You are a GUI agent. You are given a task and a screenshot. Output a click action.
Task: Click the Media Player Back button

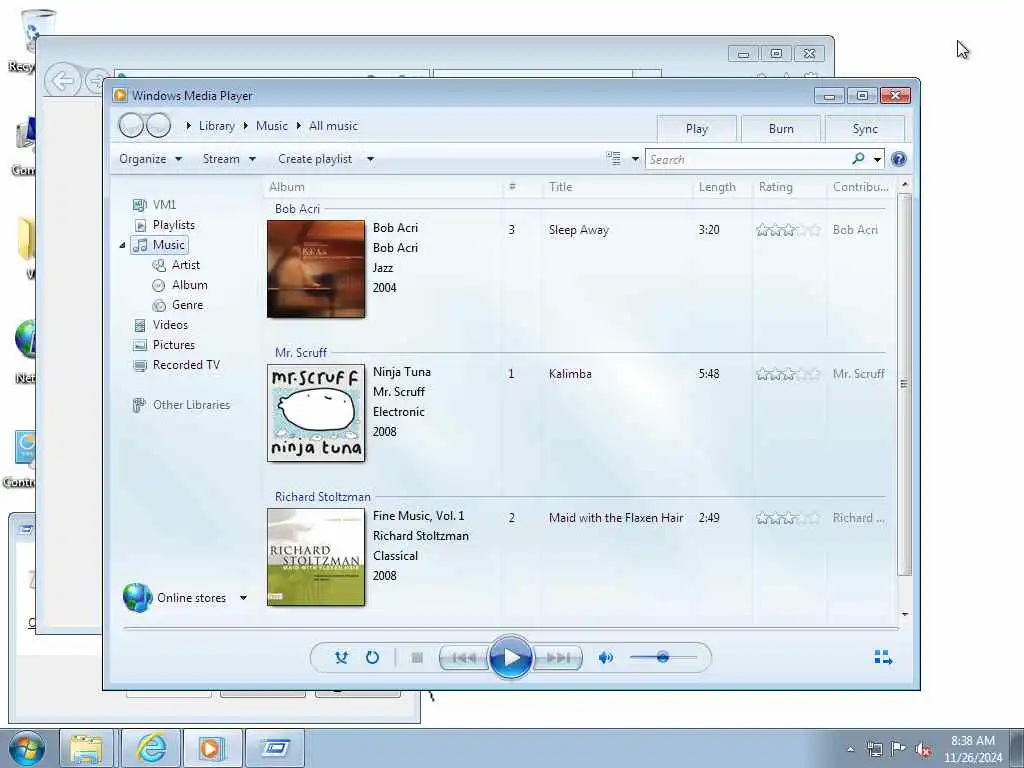(x=131, y=125)
